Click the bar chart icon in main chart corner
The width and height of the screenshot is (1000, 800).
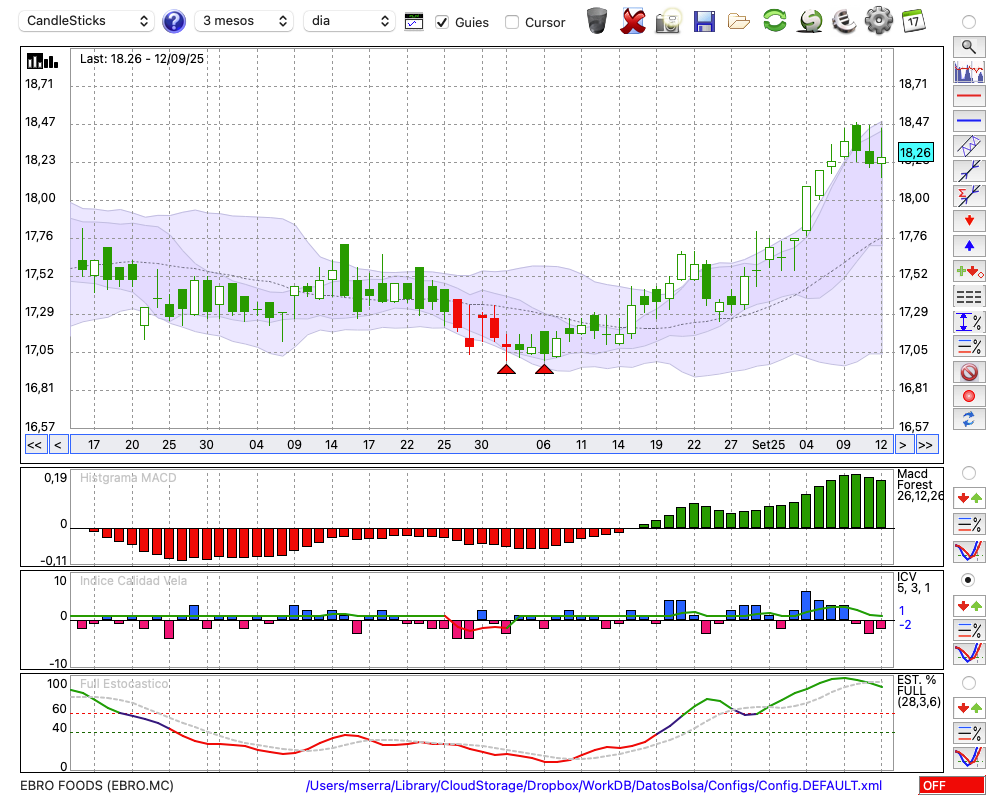pyautogui.click(x=42, y=61)
